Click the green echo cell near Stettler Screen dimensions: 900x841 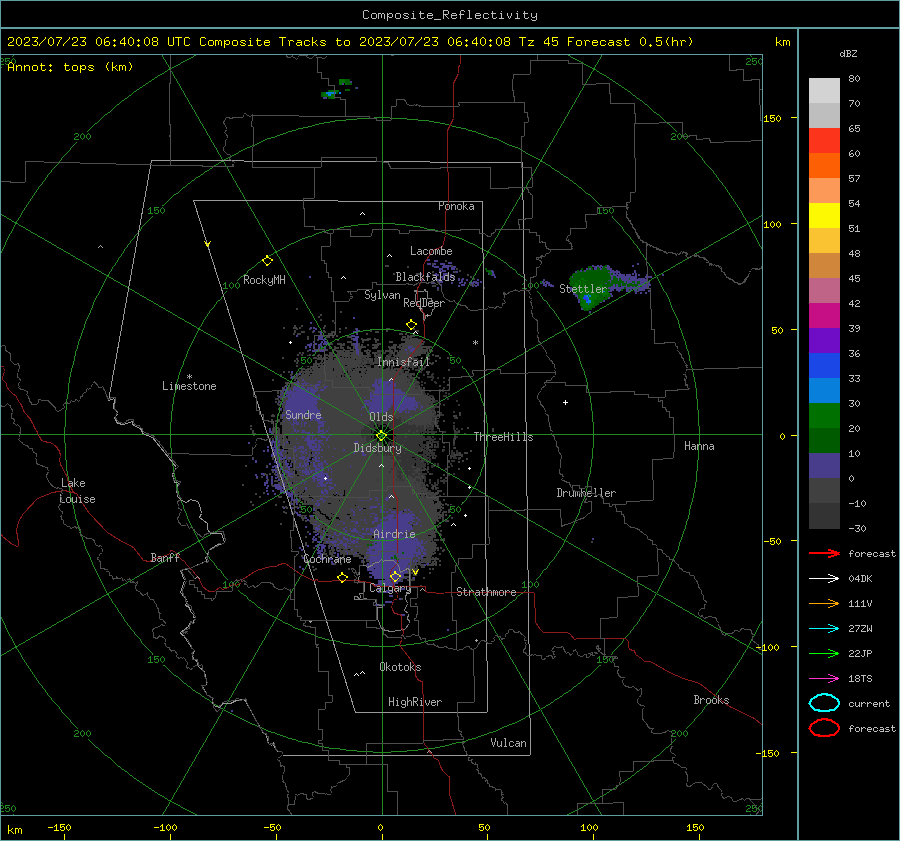pos(591,287)
